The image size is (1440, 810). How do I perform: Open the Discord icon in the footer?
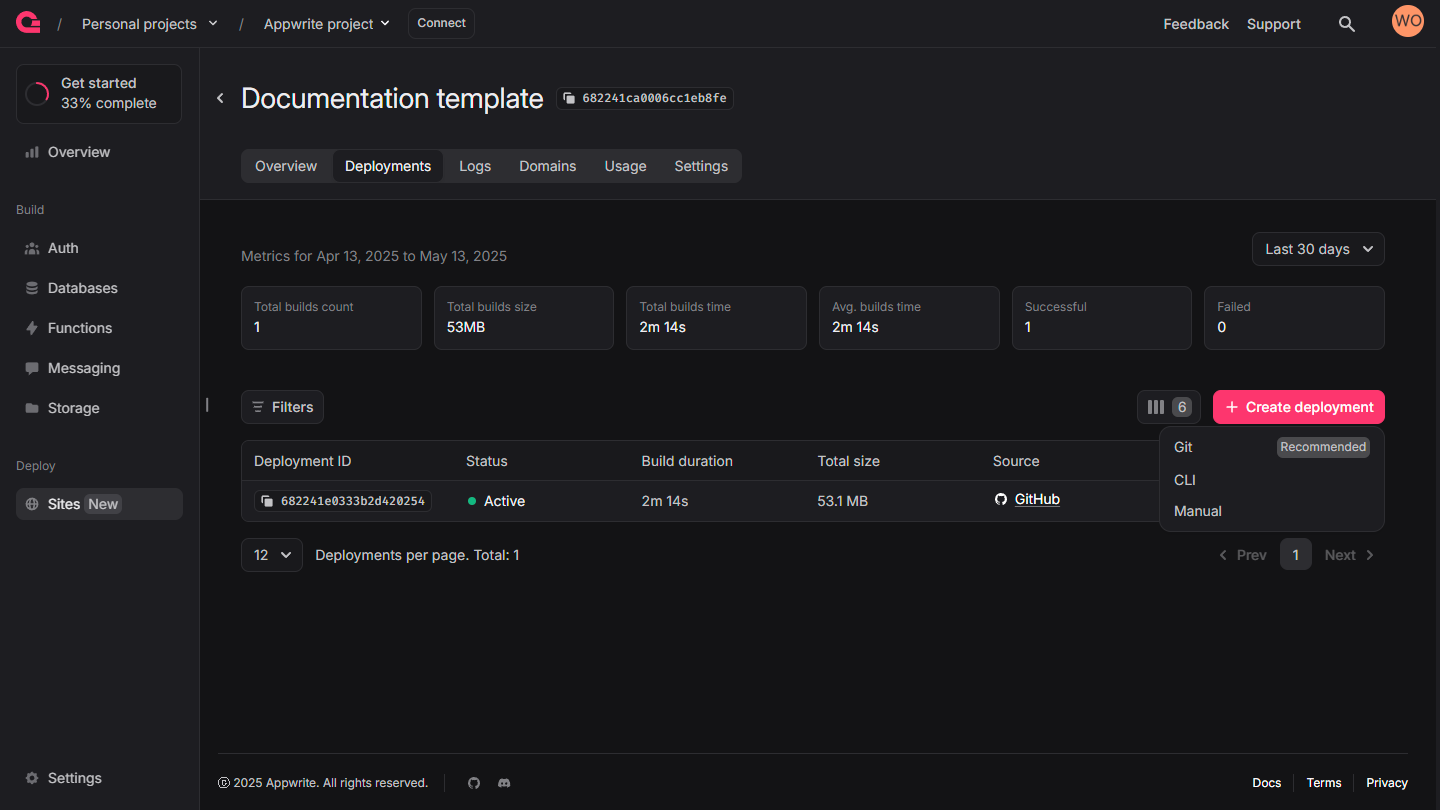(x=504, y=783)
